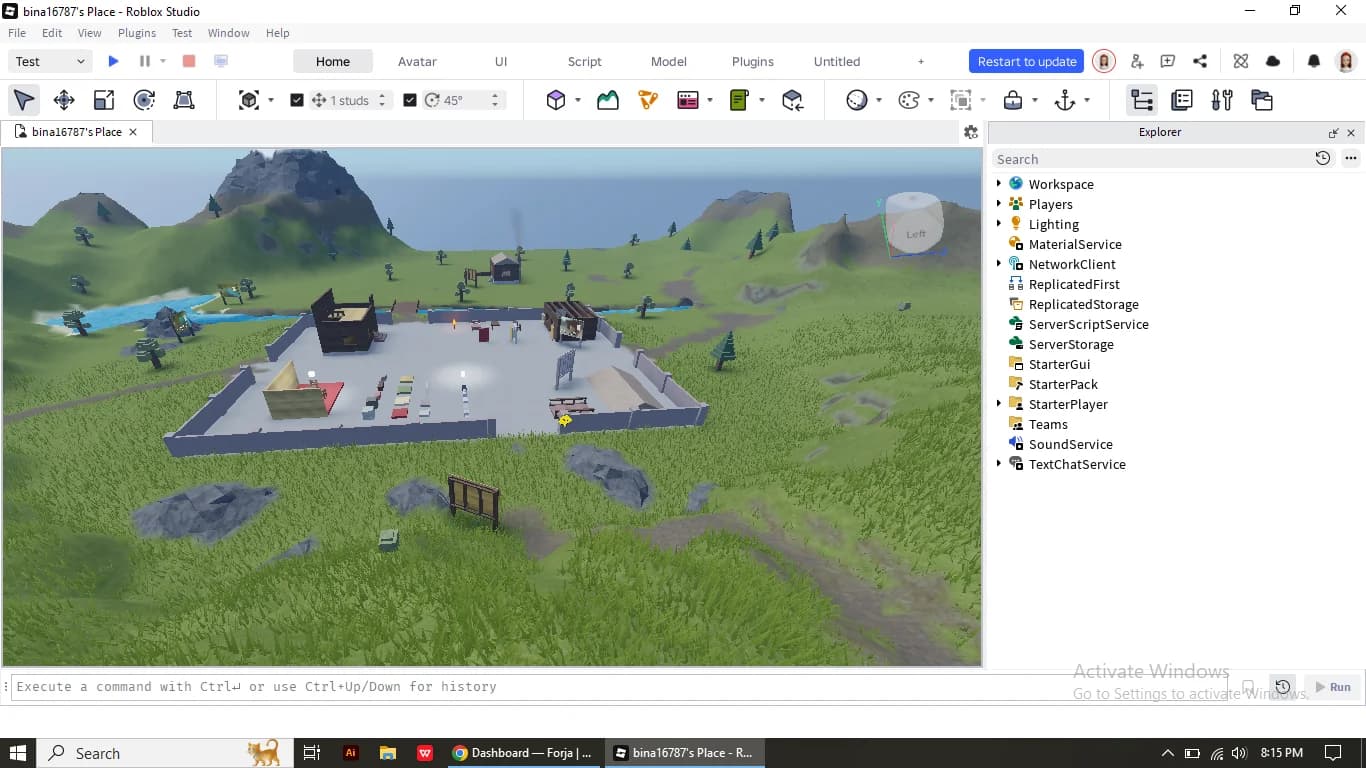Expand the StarterPlayer tree node
The image size is (1366, 768).
[998, 404]
